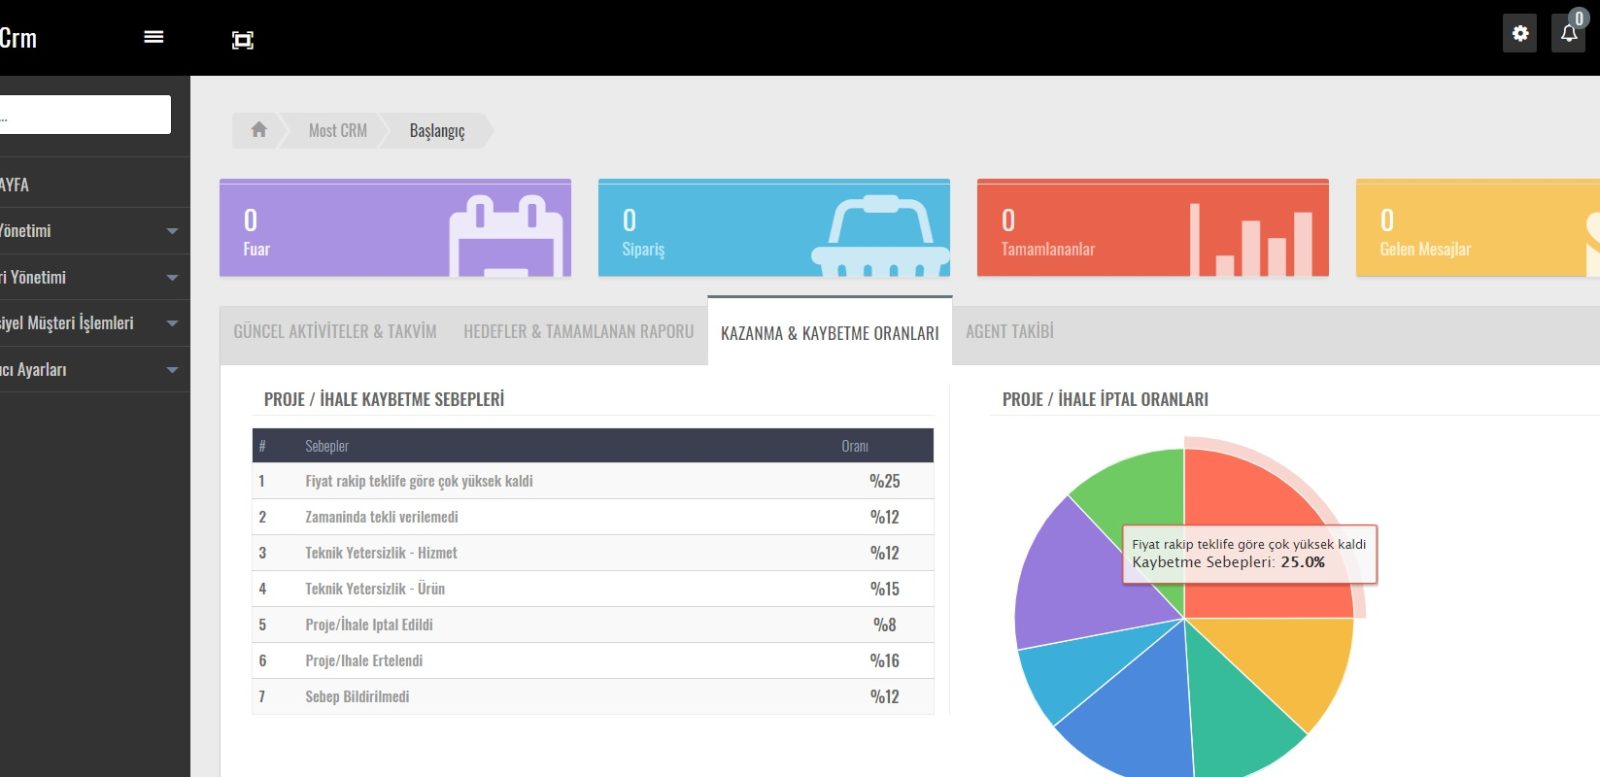Viewport: 1600px width, 777px height.
Task: Click the bar chart icon on Tamamlananlar card
Action: (1251, 240)
